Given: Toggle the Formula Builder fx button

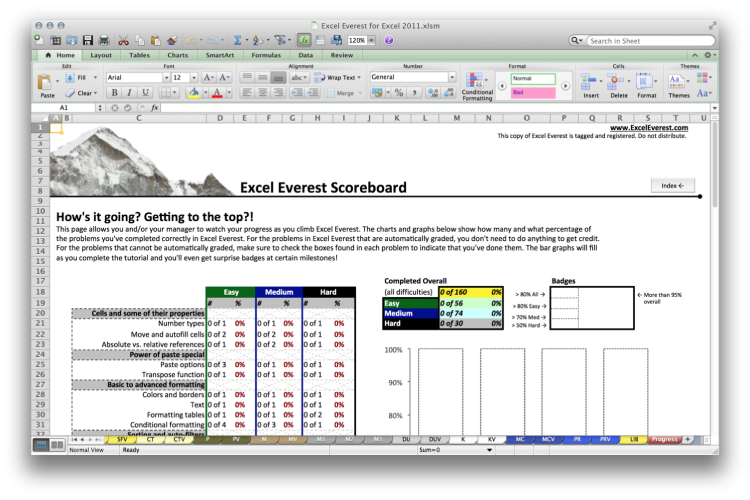Looking at the screenshot, I should coord(304,40).
